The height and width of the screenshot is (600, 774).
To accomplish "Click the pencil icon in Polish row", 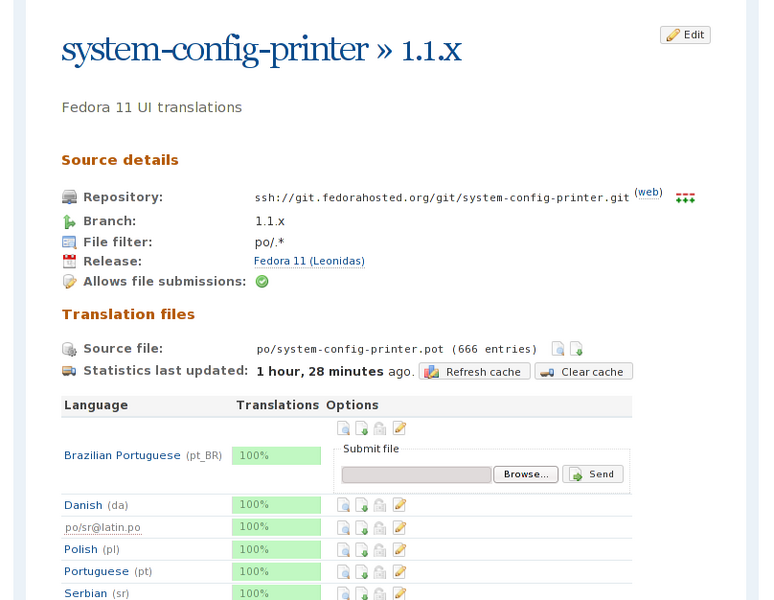I will 399,550.
